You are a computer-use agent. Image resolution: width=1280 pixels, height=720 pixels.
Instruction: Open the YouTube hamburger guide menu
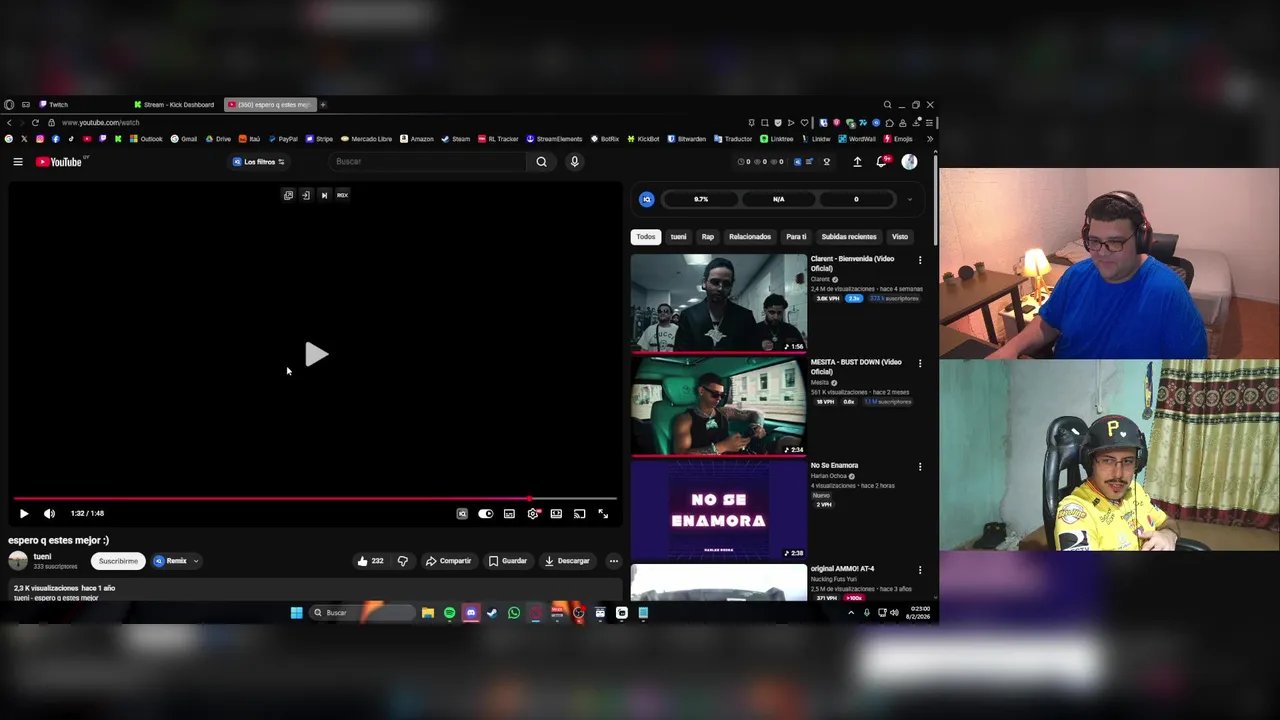(x=17, y=162)
